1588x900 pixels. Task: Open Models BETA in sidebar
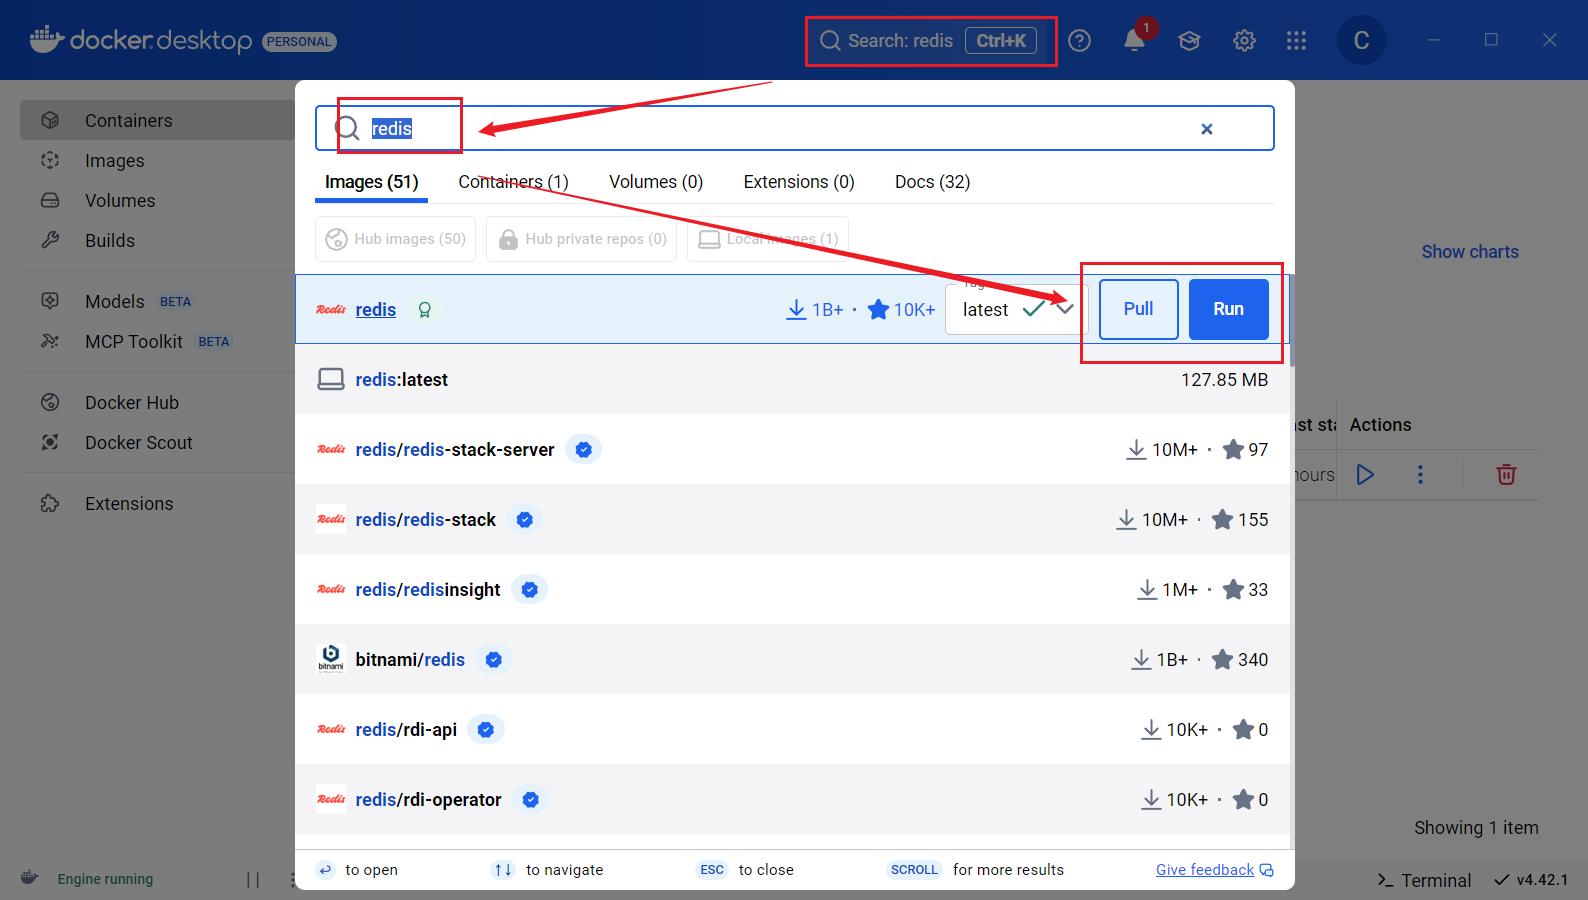coord(157,301)
